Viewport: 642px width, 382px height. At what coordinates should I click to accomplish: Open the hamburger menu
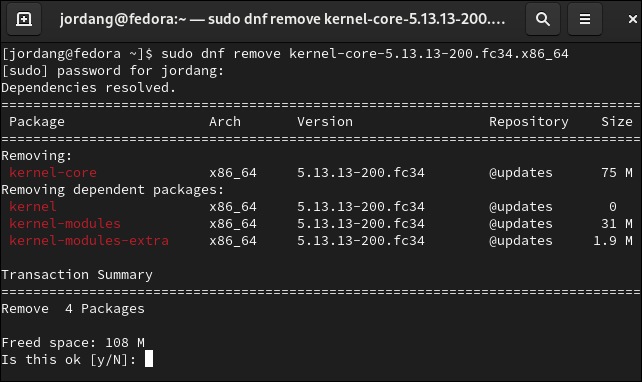pos(585,19)
